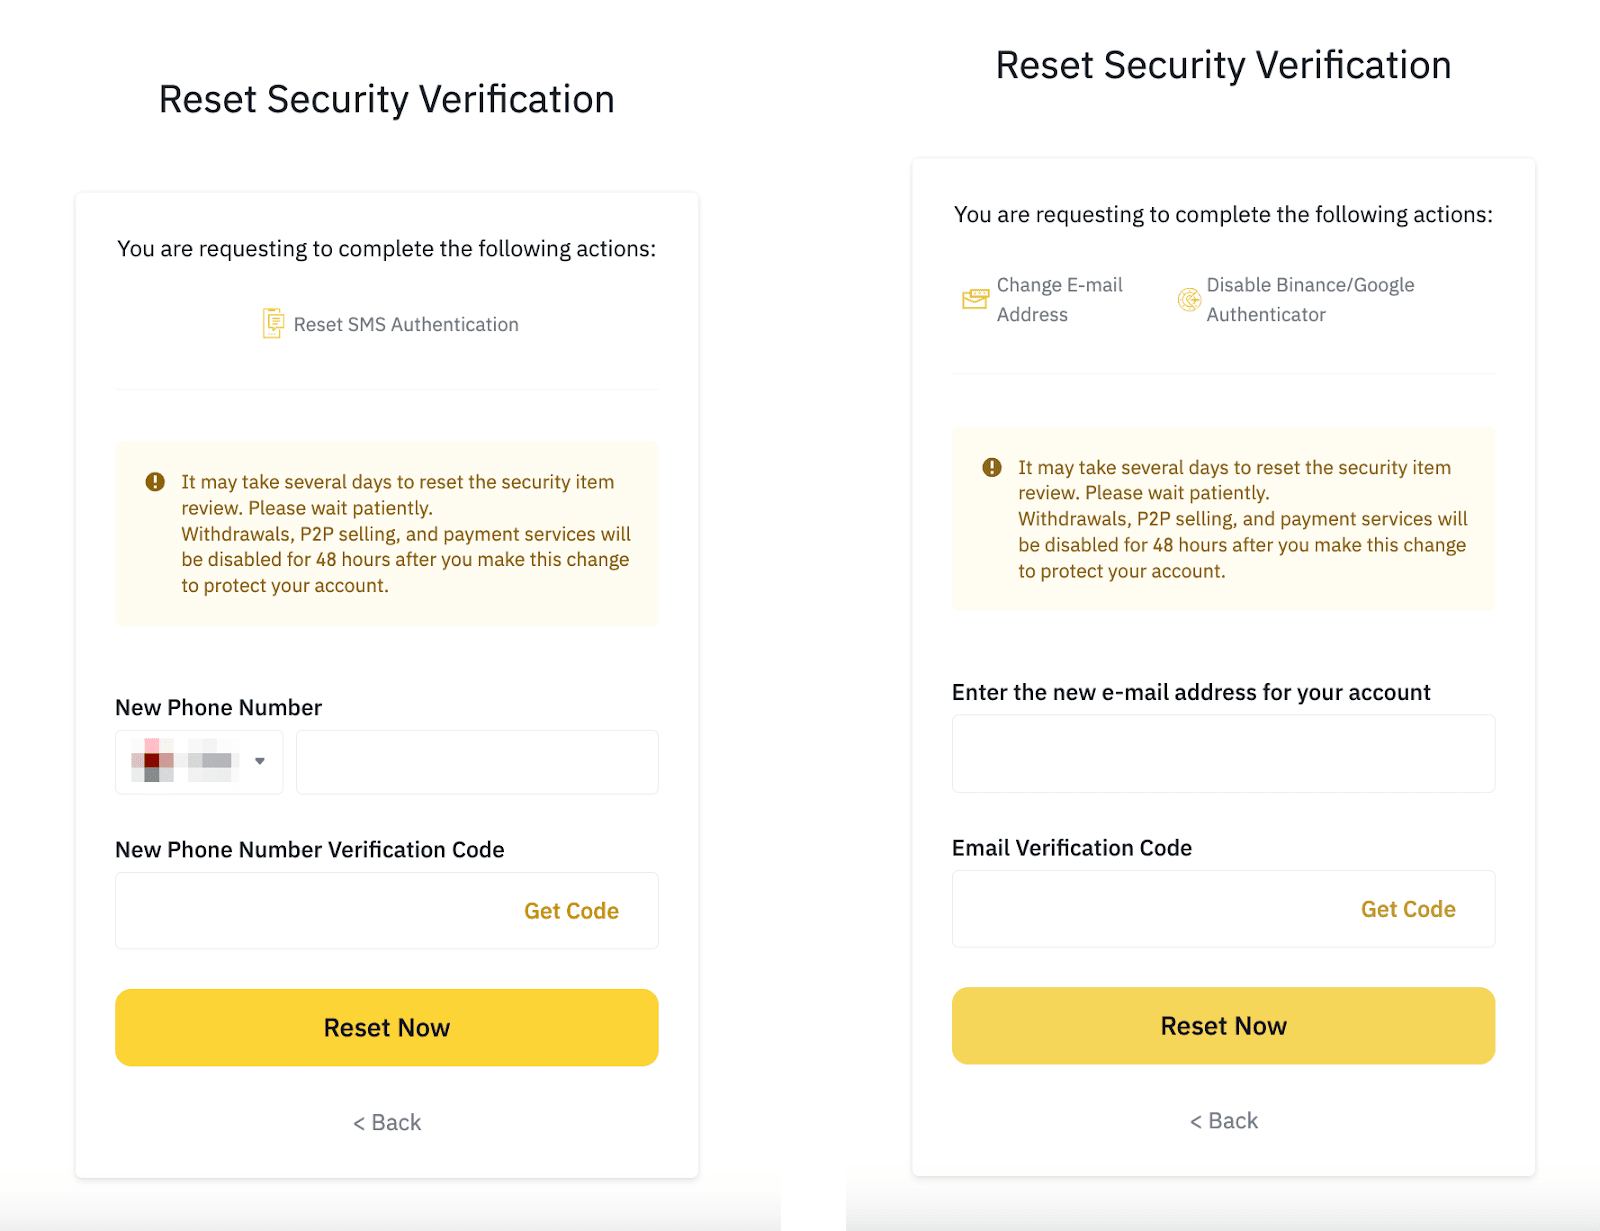Click the Reset SMS Authentication label text
This screenshot has height=1231, width=1600.
point(406,324)
